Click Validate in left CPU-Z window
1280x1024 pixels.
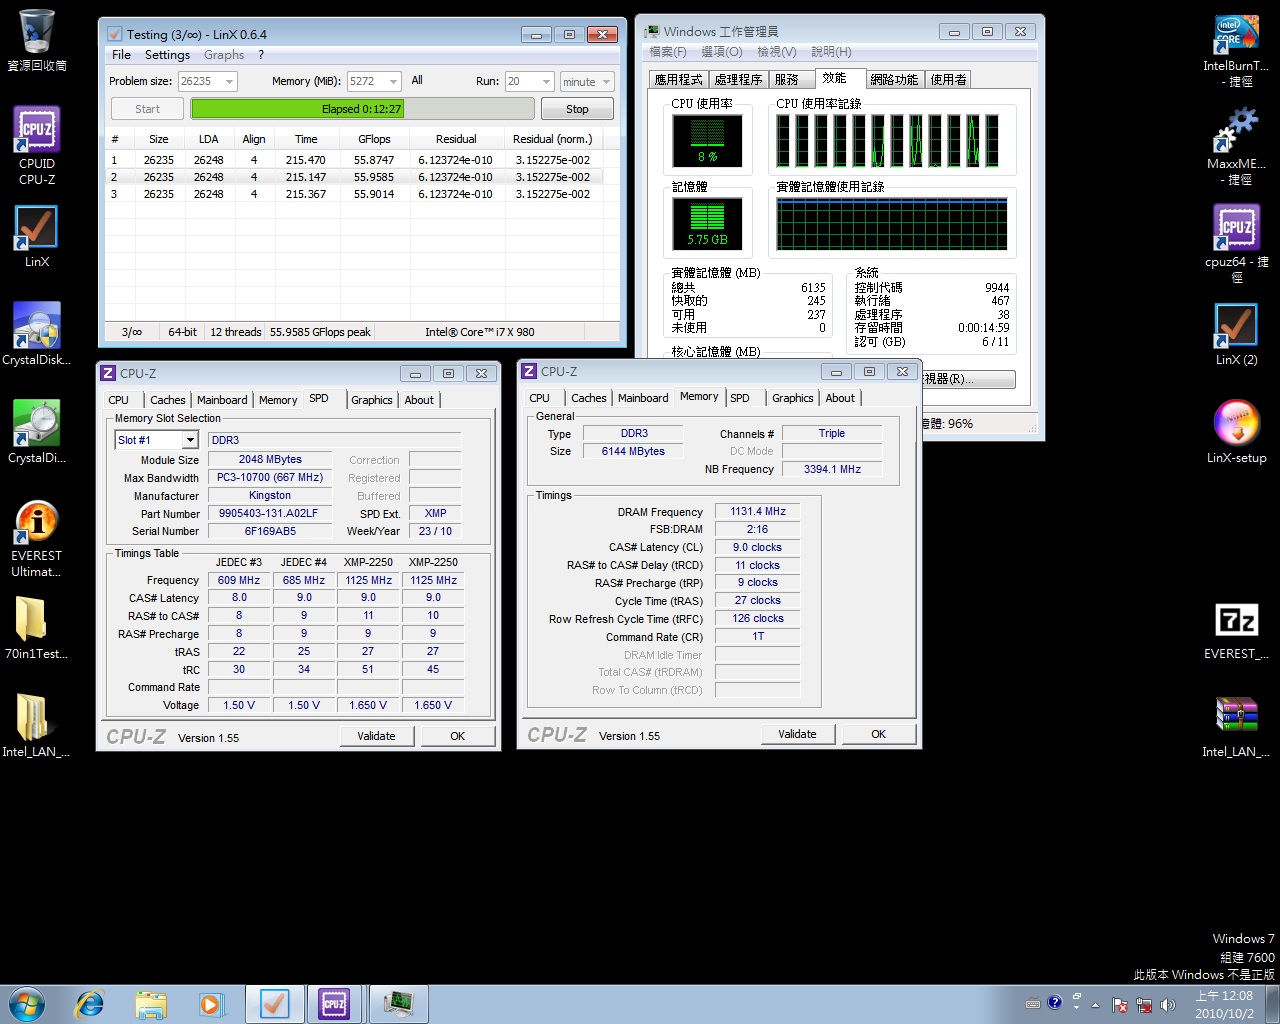[376, 736]
